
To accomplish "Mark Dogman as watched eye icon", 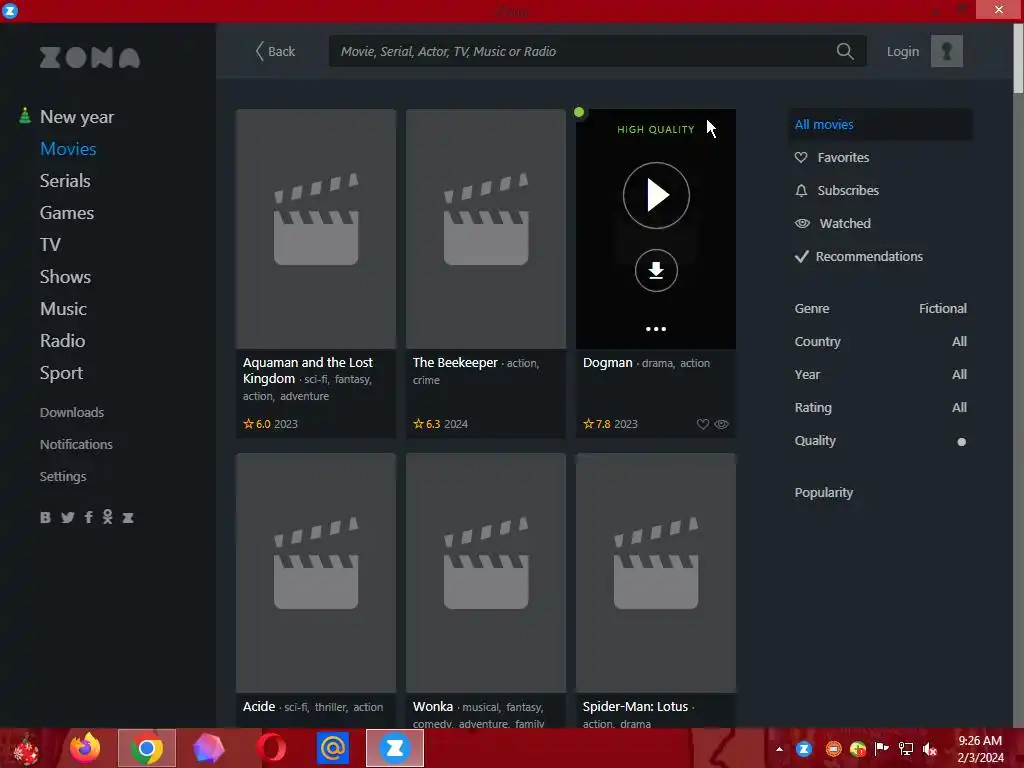I will point(721,424).
